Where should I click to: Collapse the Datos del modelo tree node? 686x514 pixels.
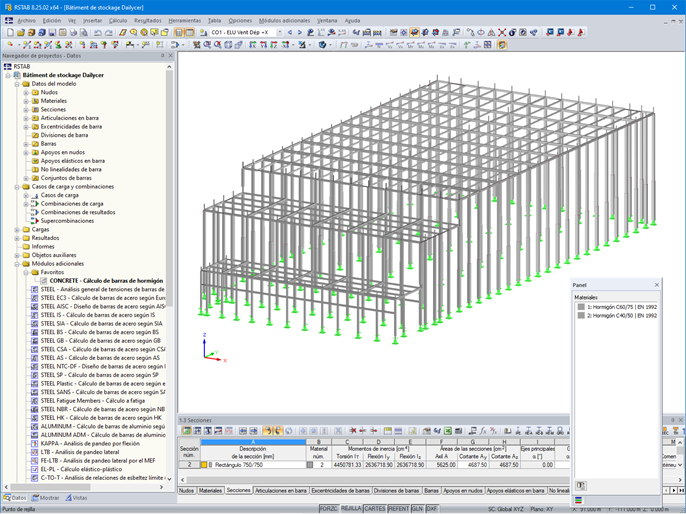click(x=17, y=84)
